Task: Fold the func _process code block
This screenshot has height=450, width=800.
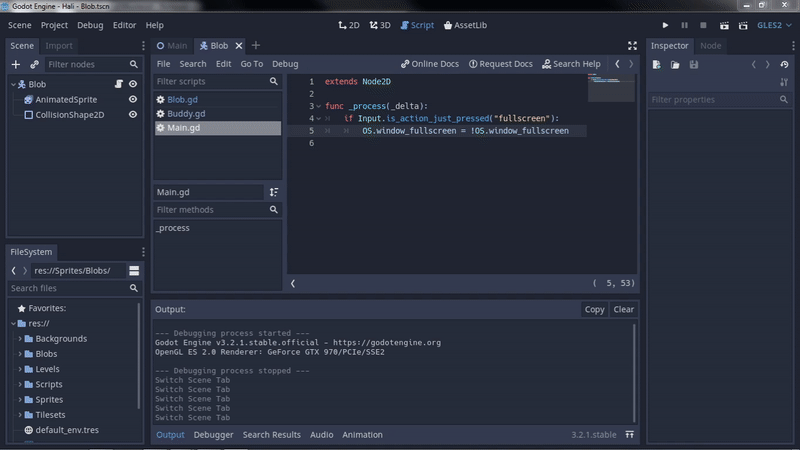Action: pos(318,106)
